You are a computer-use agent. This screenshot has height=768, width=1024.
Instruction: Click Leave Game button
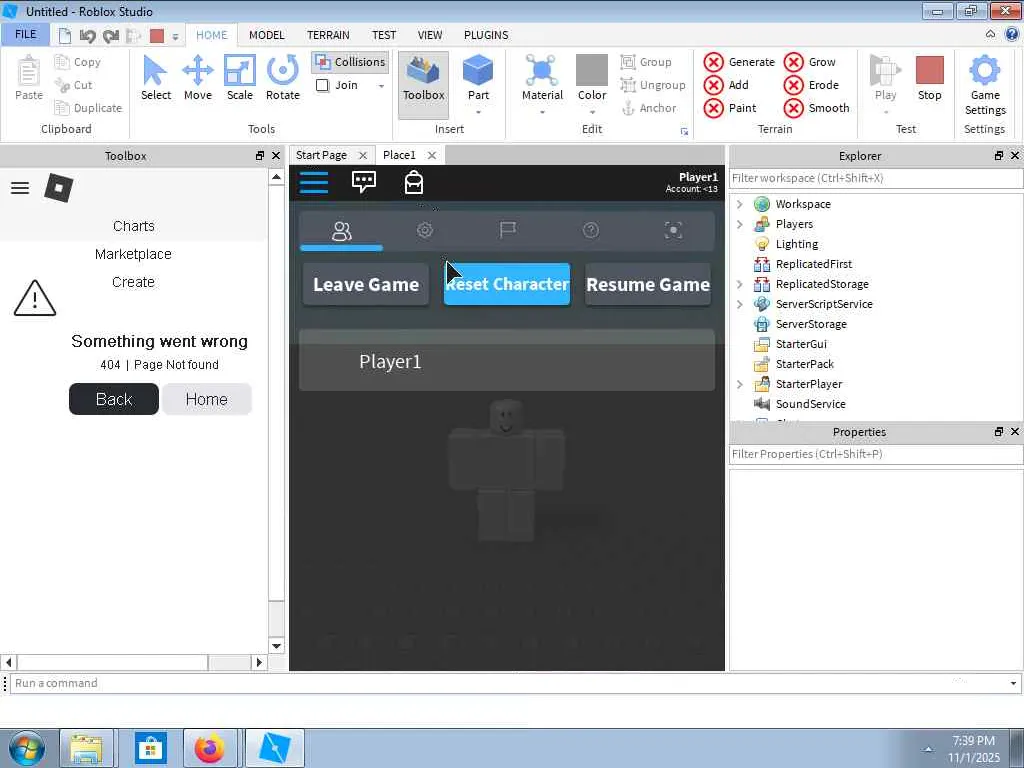(366, 284)
